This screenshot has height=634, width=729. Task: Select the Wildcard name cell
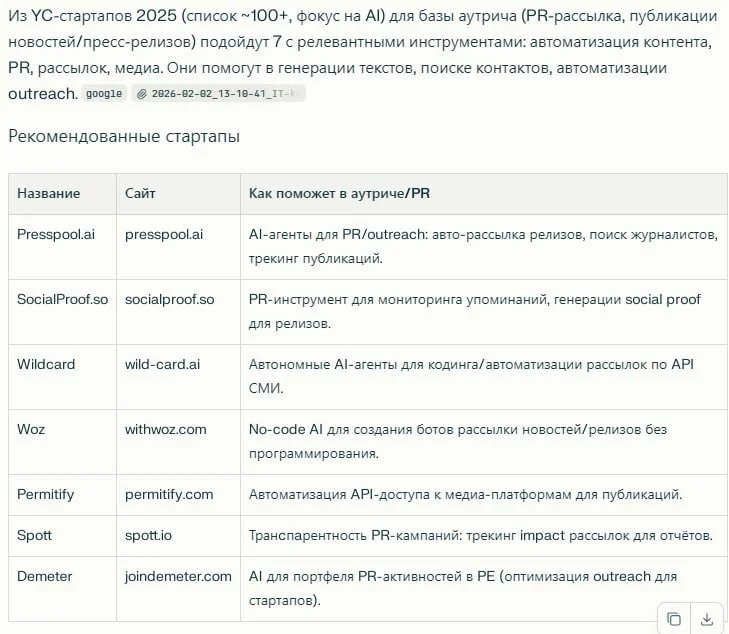tap(46, 364)
